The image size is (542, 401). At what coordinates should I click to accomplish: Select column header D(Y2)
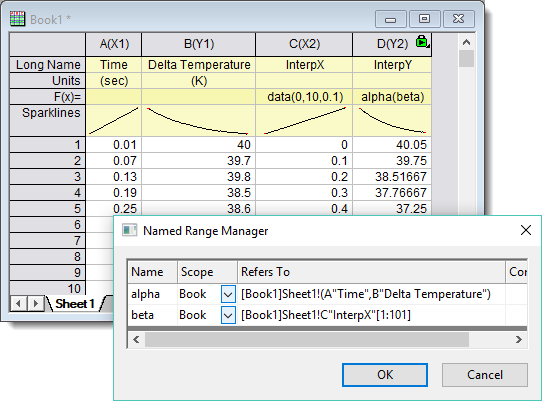coord(392,44)
